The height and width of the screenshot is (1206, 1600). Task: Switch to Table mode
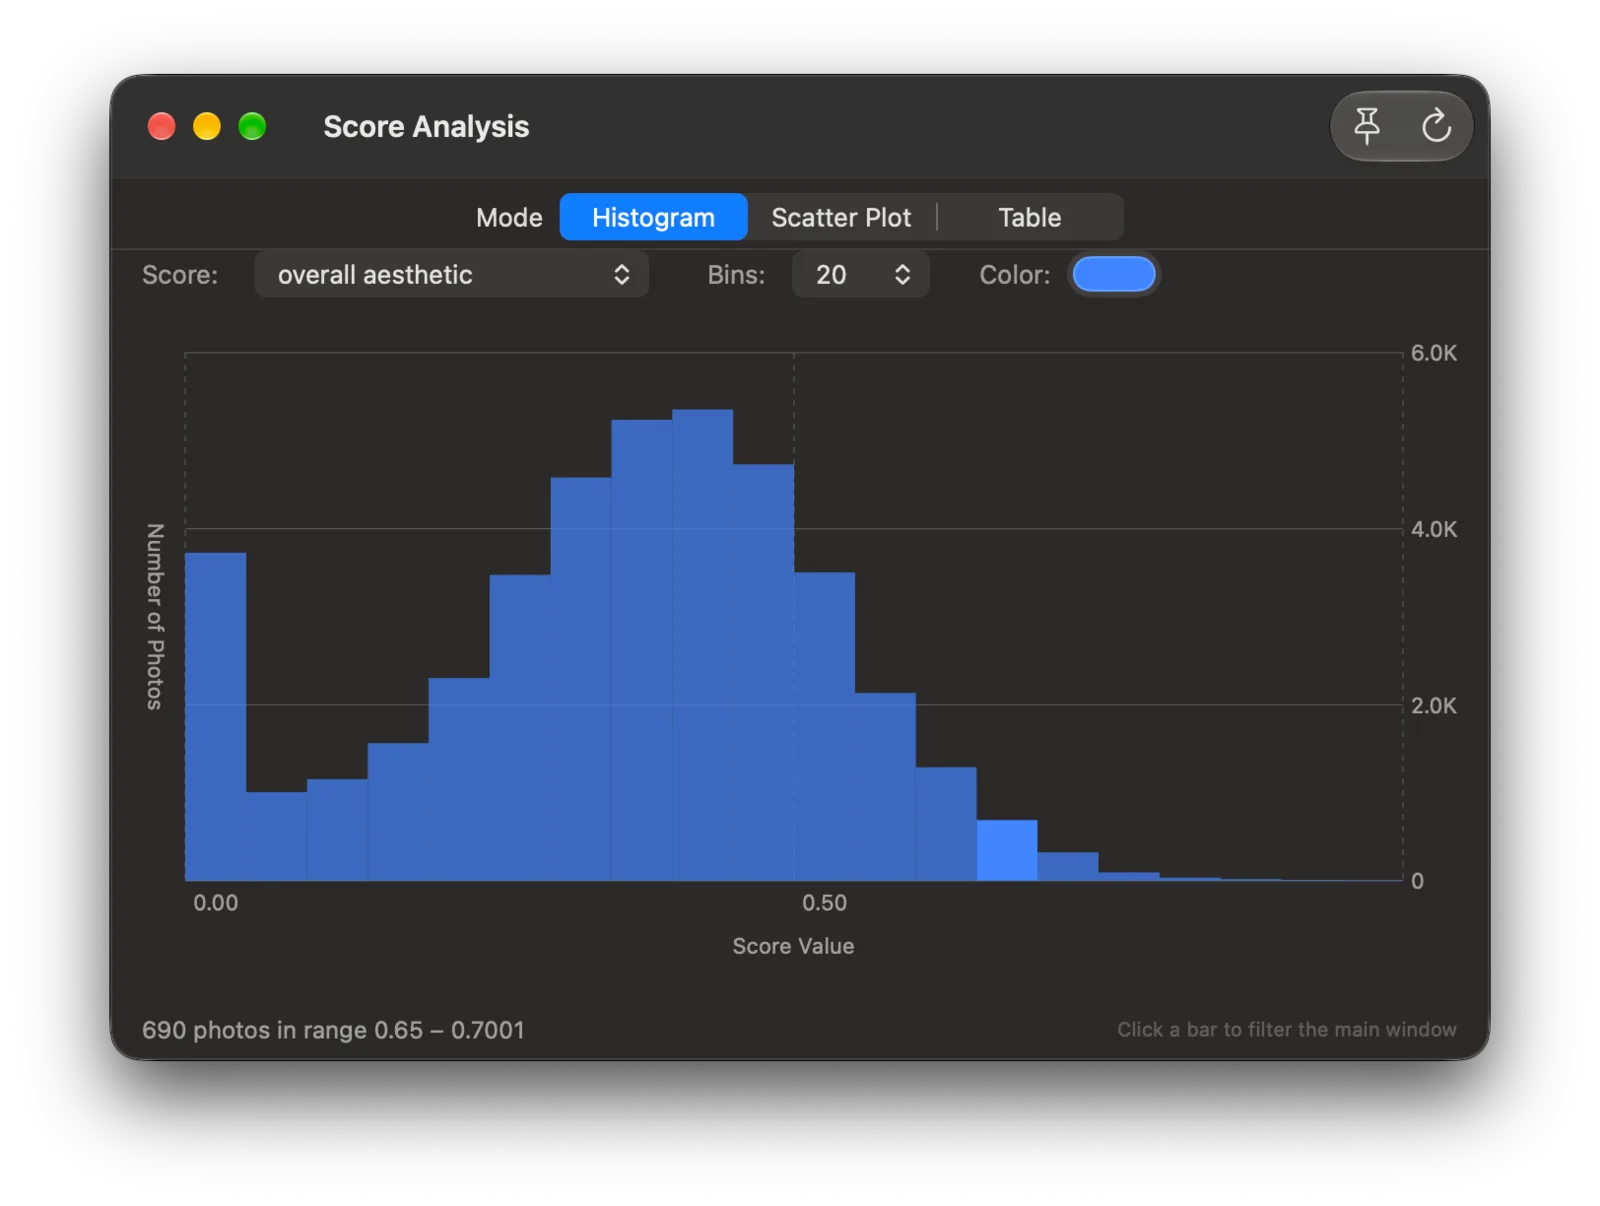point(1029,217)
